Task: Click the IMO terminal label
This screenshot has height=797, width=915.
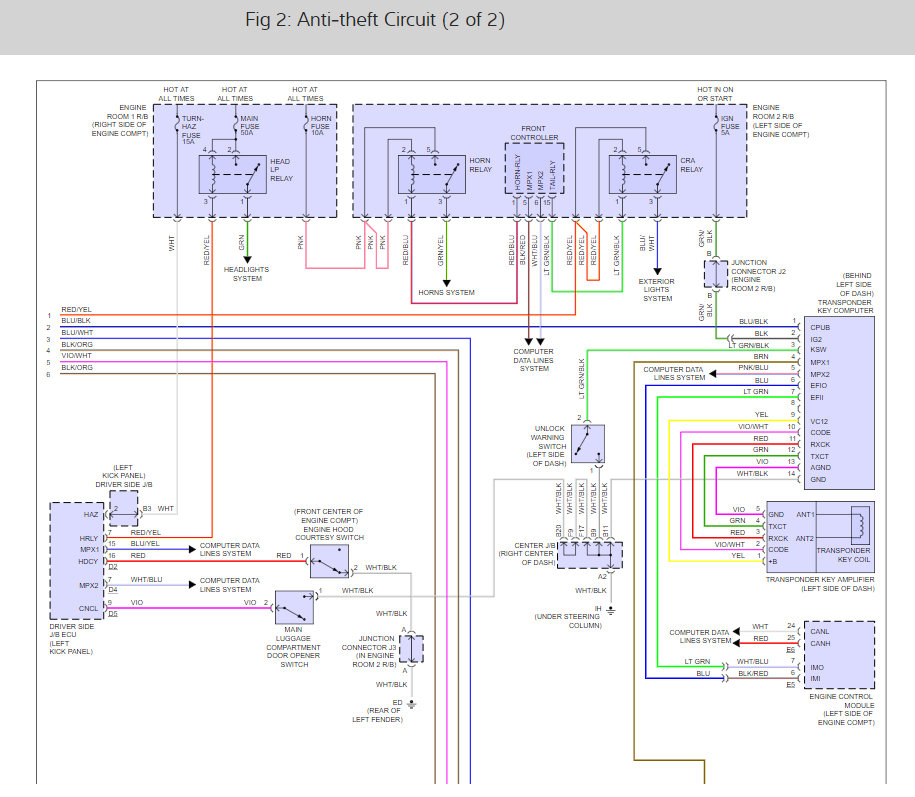Action: click(817, 667)
